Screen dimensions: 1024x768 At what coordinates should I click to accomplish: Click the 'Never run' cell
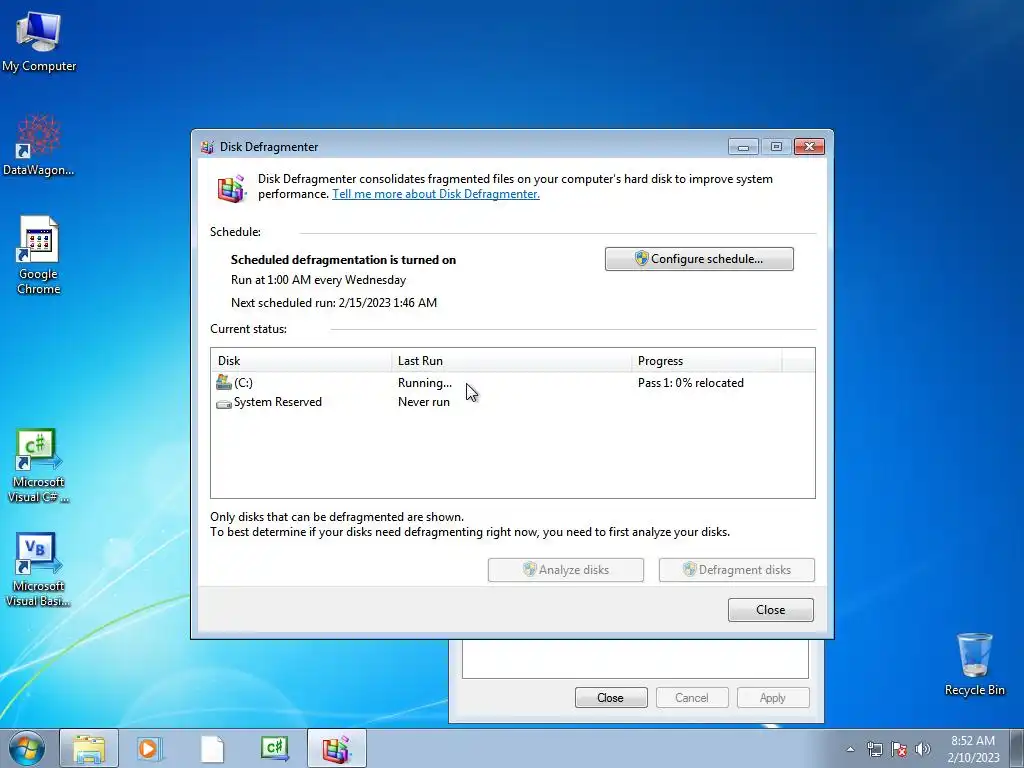(424, 402)
